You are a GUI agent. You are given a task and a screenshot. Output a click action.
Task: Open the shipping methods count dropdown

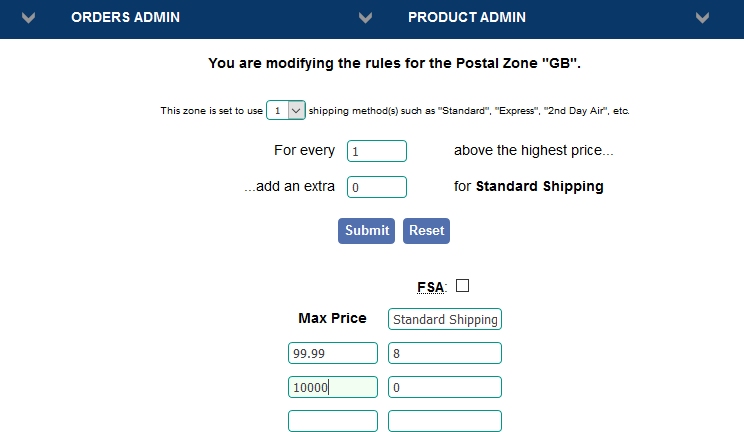286,111
